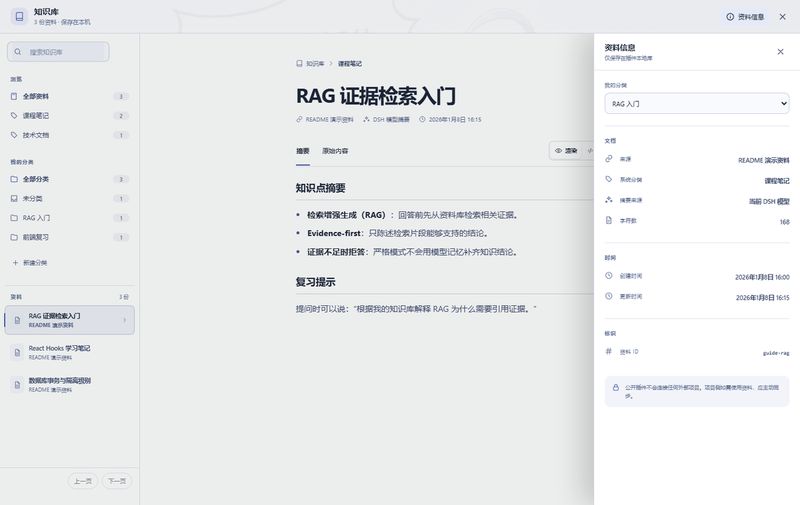Click the folder icon beside RAG 入门
This screenshot has height=505, width=800.
[x=14, y=218]
